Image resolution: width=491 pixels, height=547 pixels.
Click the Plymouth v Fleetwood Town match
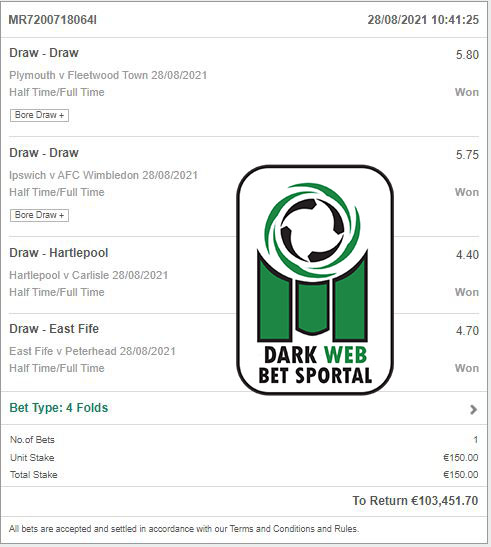pos(108,75)
